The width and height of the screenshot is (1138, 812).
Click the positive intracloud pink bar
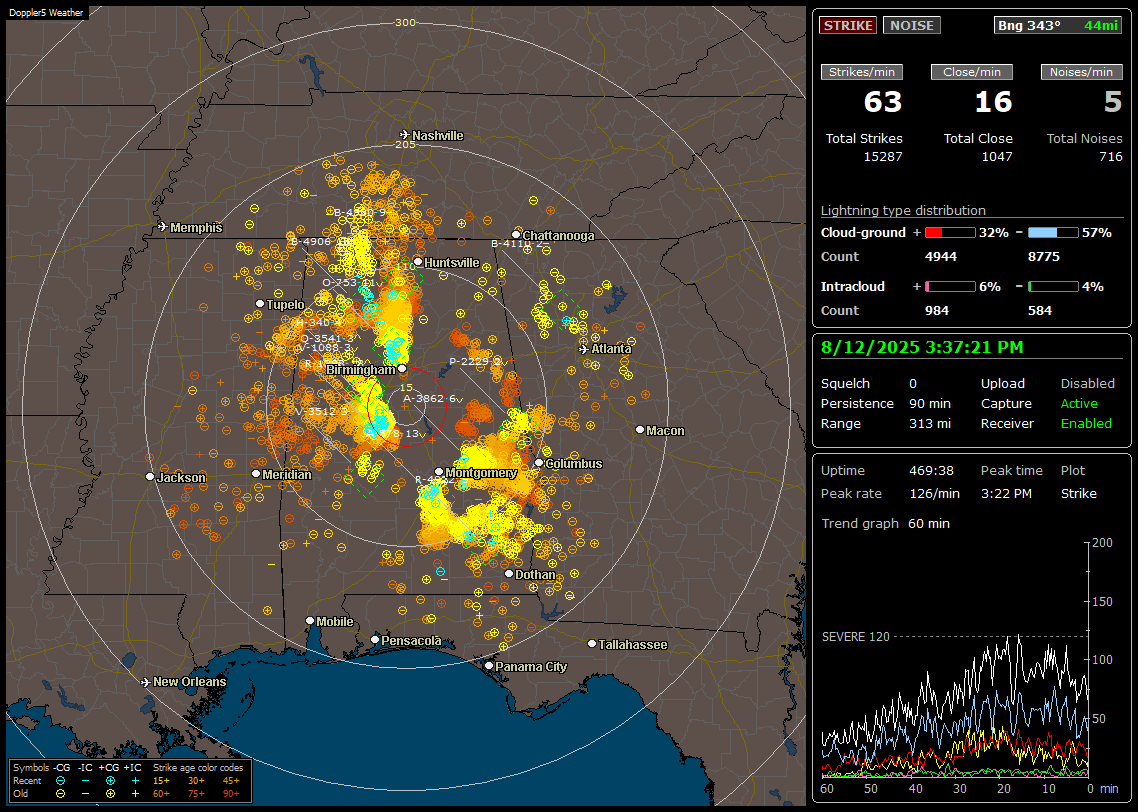pyautogui.click(x=950, y=287)
